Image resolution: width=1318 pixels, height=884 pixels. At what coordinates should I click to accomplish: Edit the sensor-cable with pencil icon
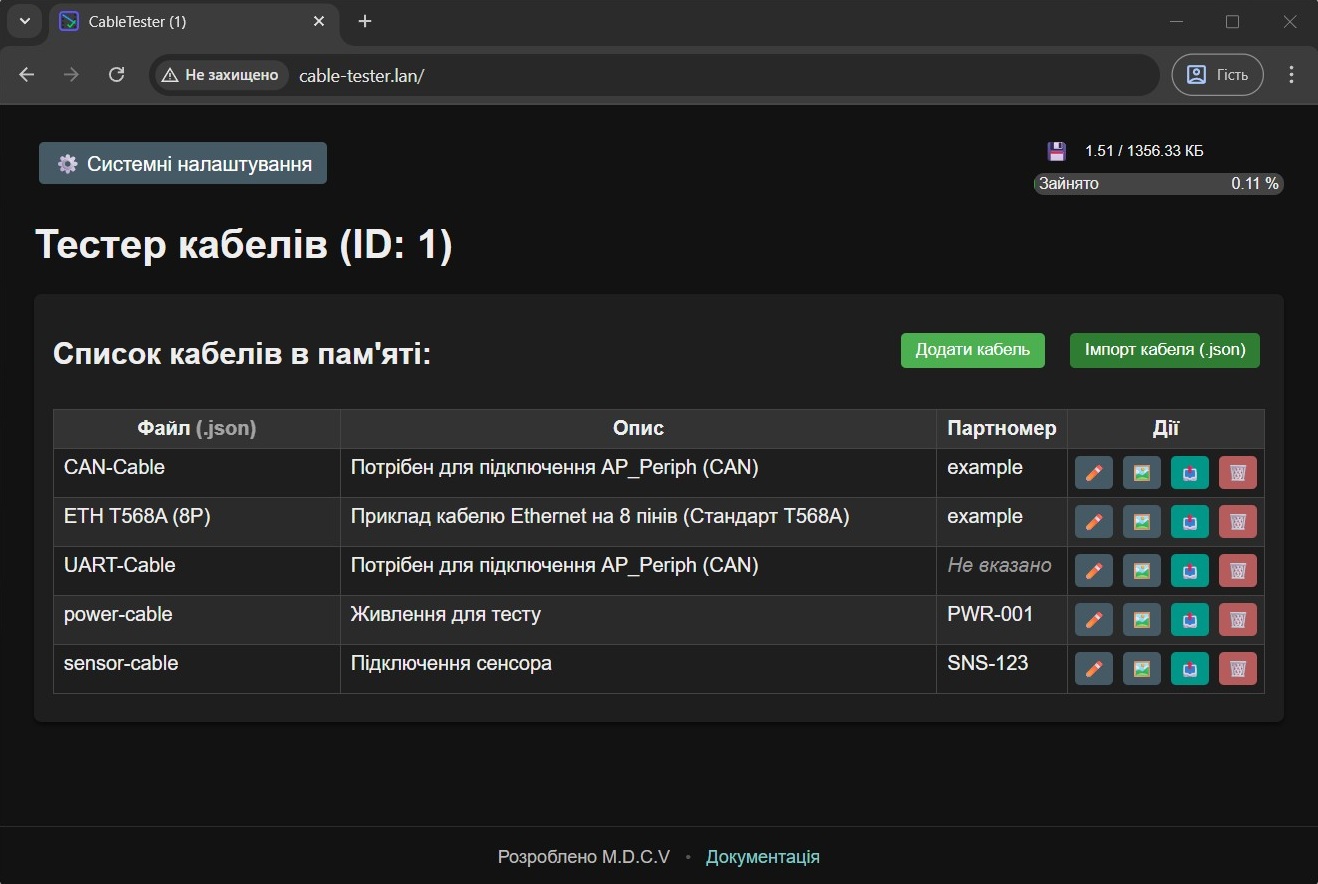coord(1093,669)
